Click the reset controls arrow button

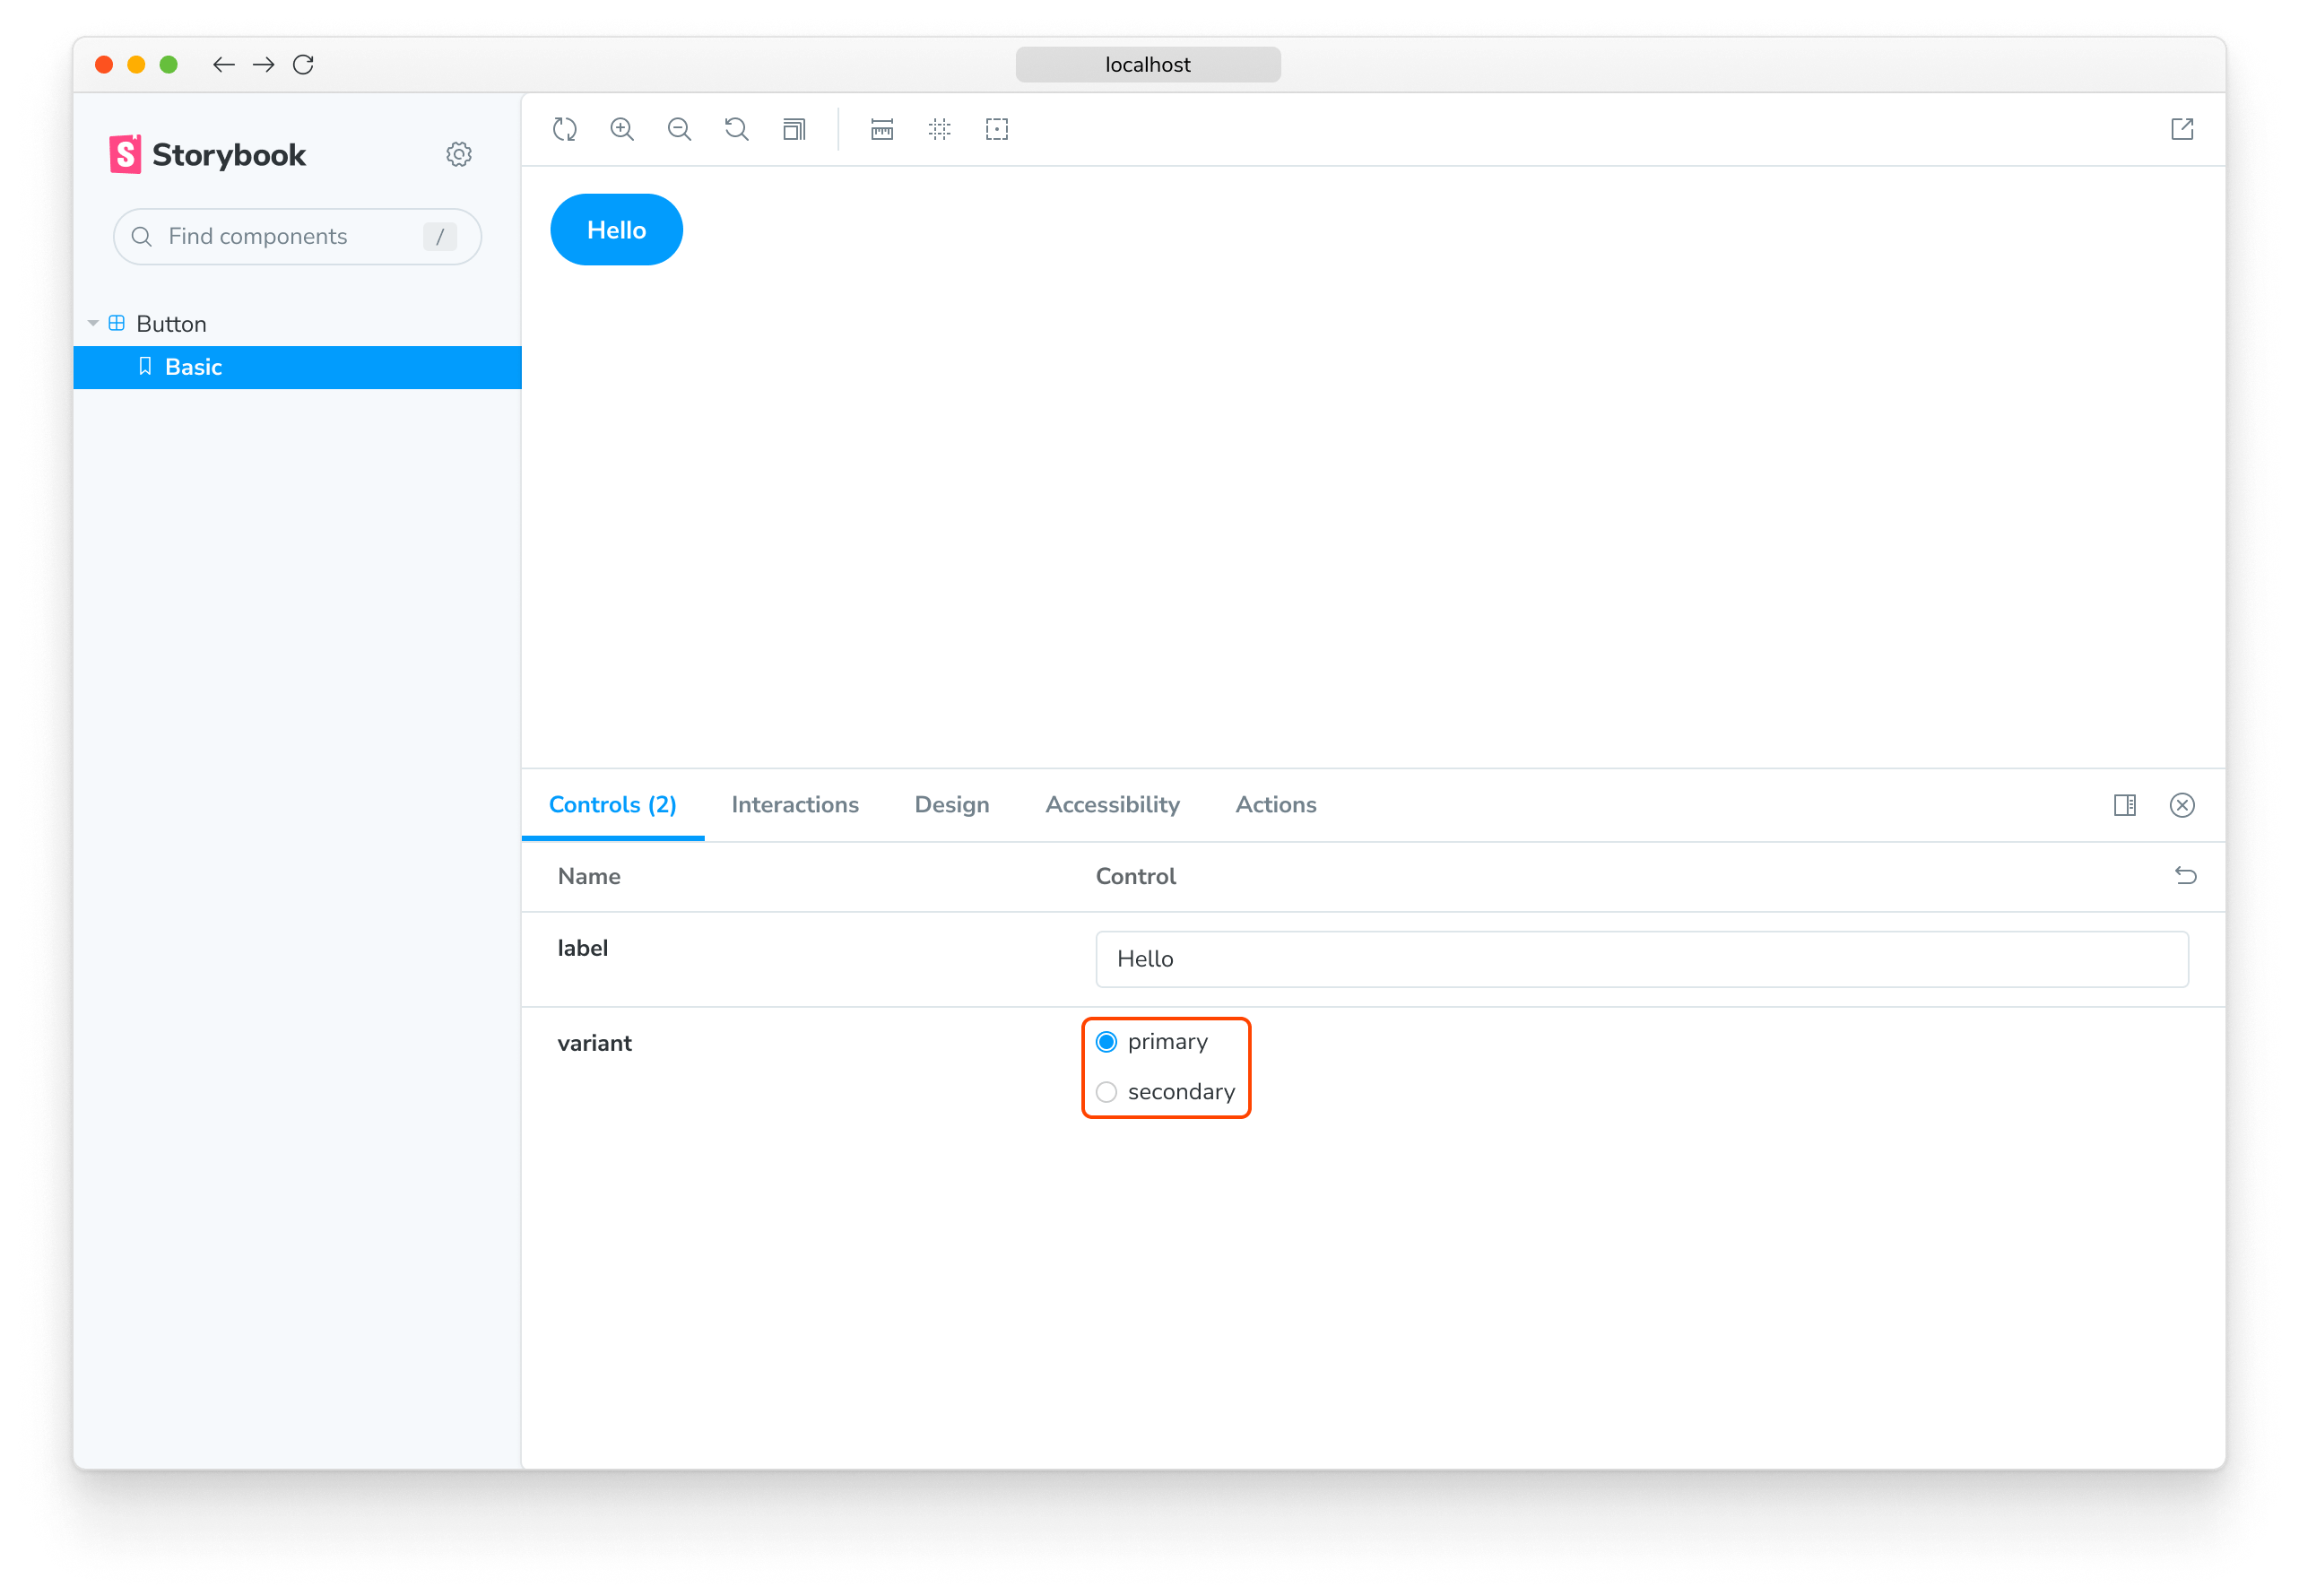[2183, 875]
